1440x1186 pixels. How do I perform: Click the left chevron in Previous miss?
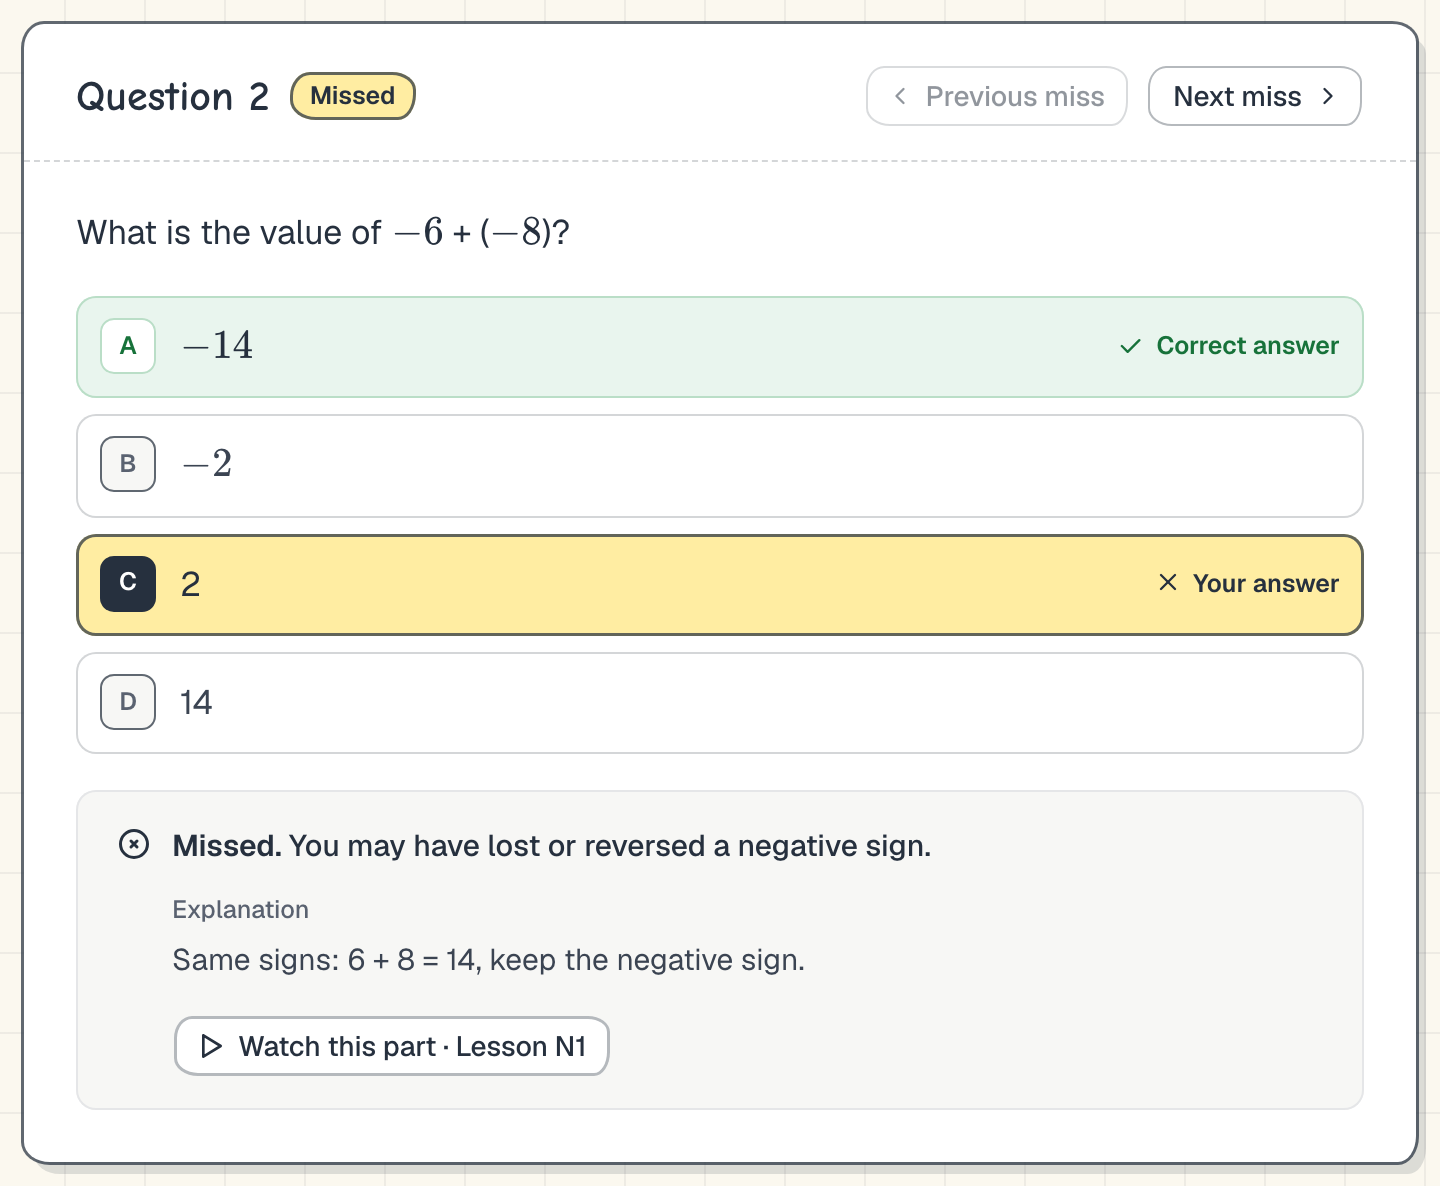click(x=900, y=96)
